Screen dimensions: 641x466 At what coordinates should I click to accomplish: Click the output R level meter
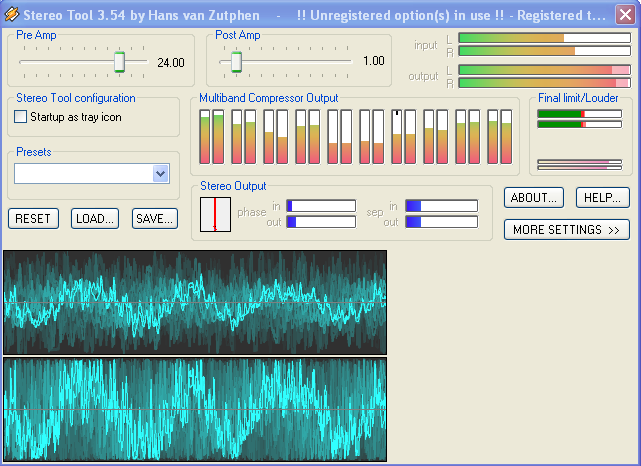[x=545, y=83]
